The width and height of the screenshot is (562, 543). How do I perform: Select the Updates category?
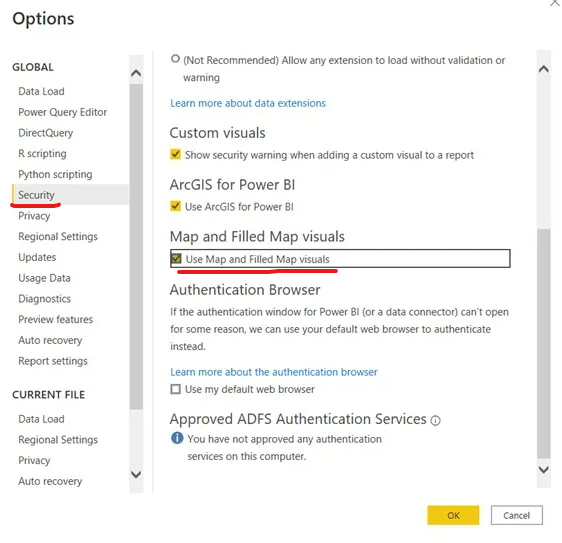click(37, 257)
